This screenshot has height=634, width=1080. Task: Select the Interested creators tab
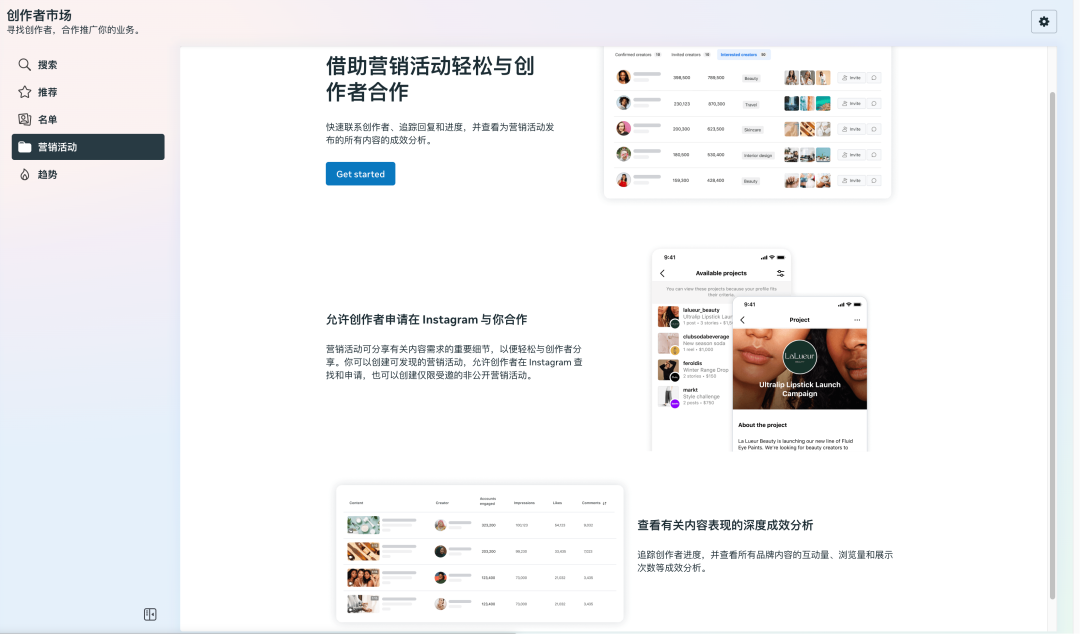click(743, 54)
